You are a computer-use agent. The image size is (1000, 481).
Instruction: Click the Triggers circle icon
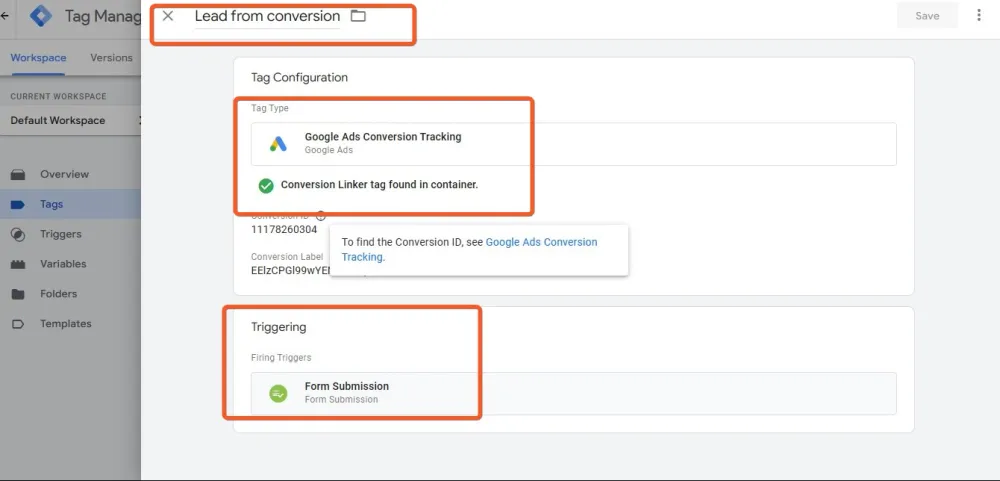pyautogui.click(x=18, y=234)
